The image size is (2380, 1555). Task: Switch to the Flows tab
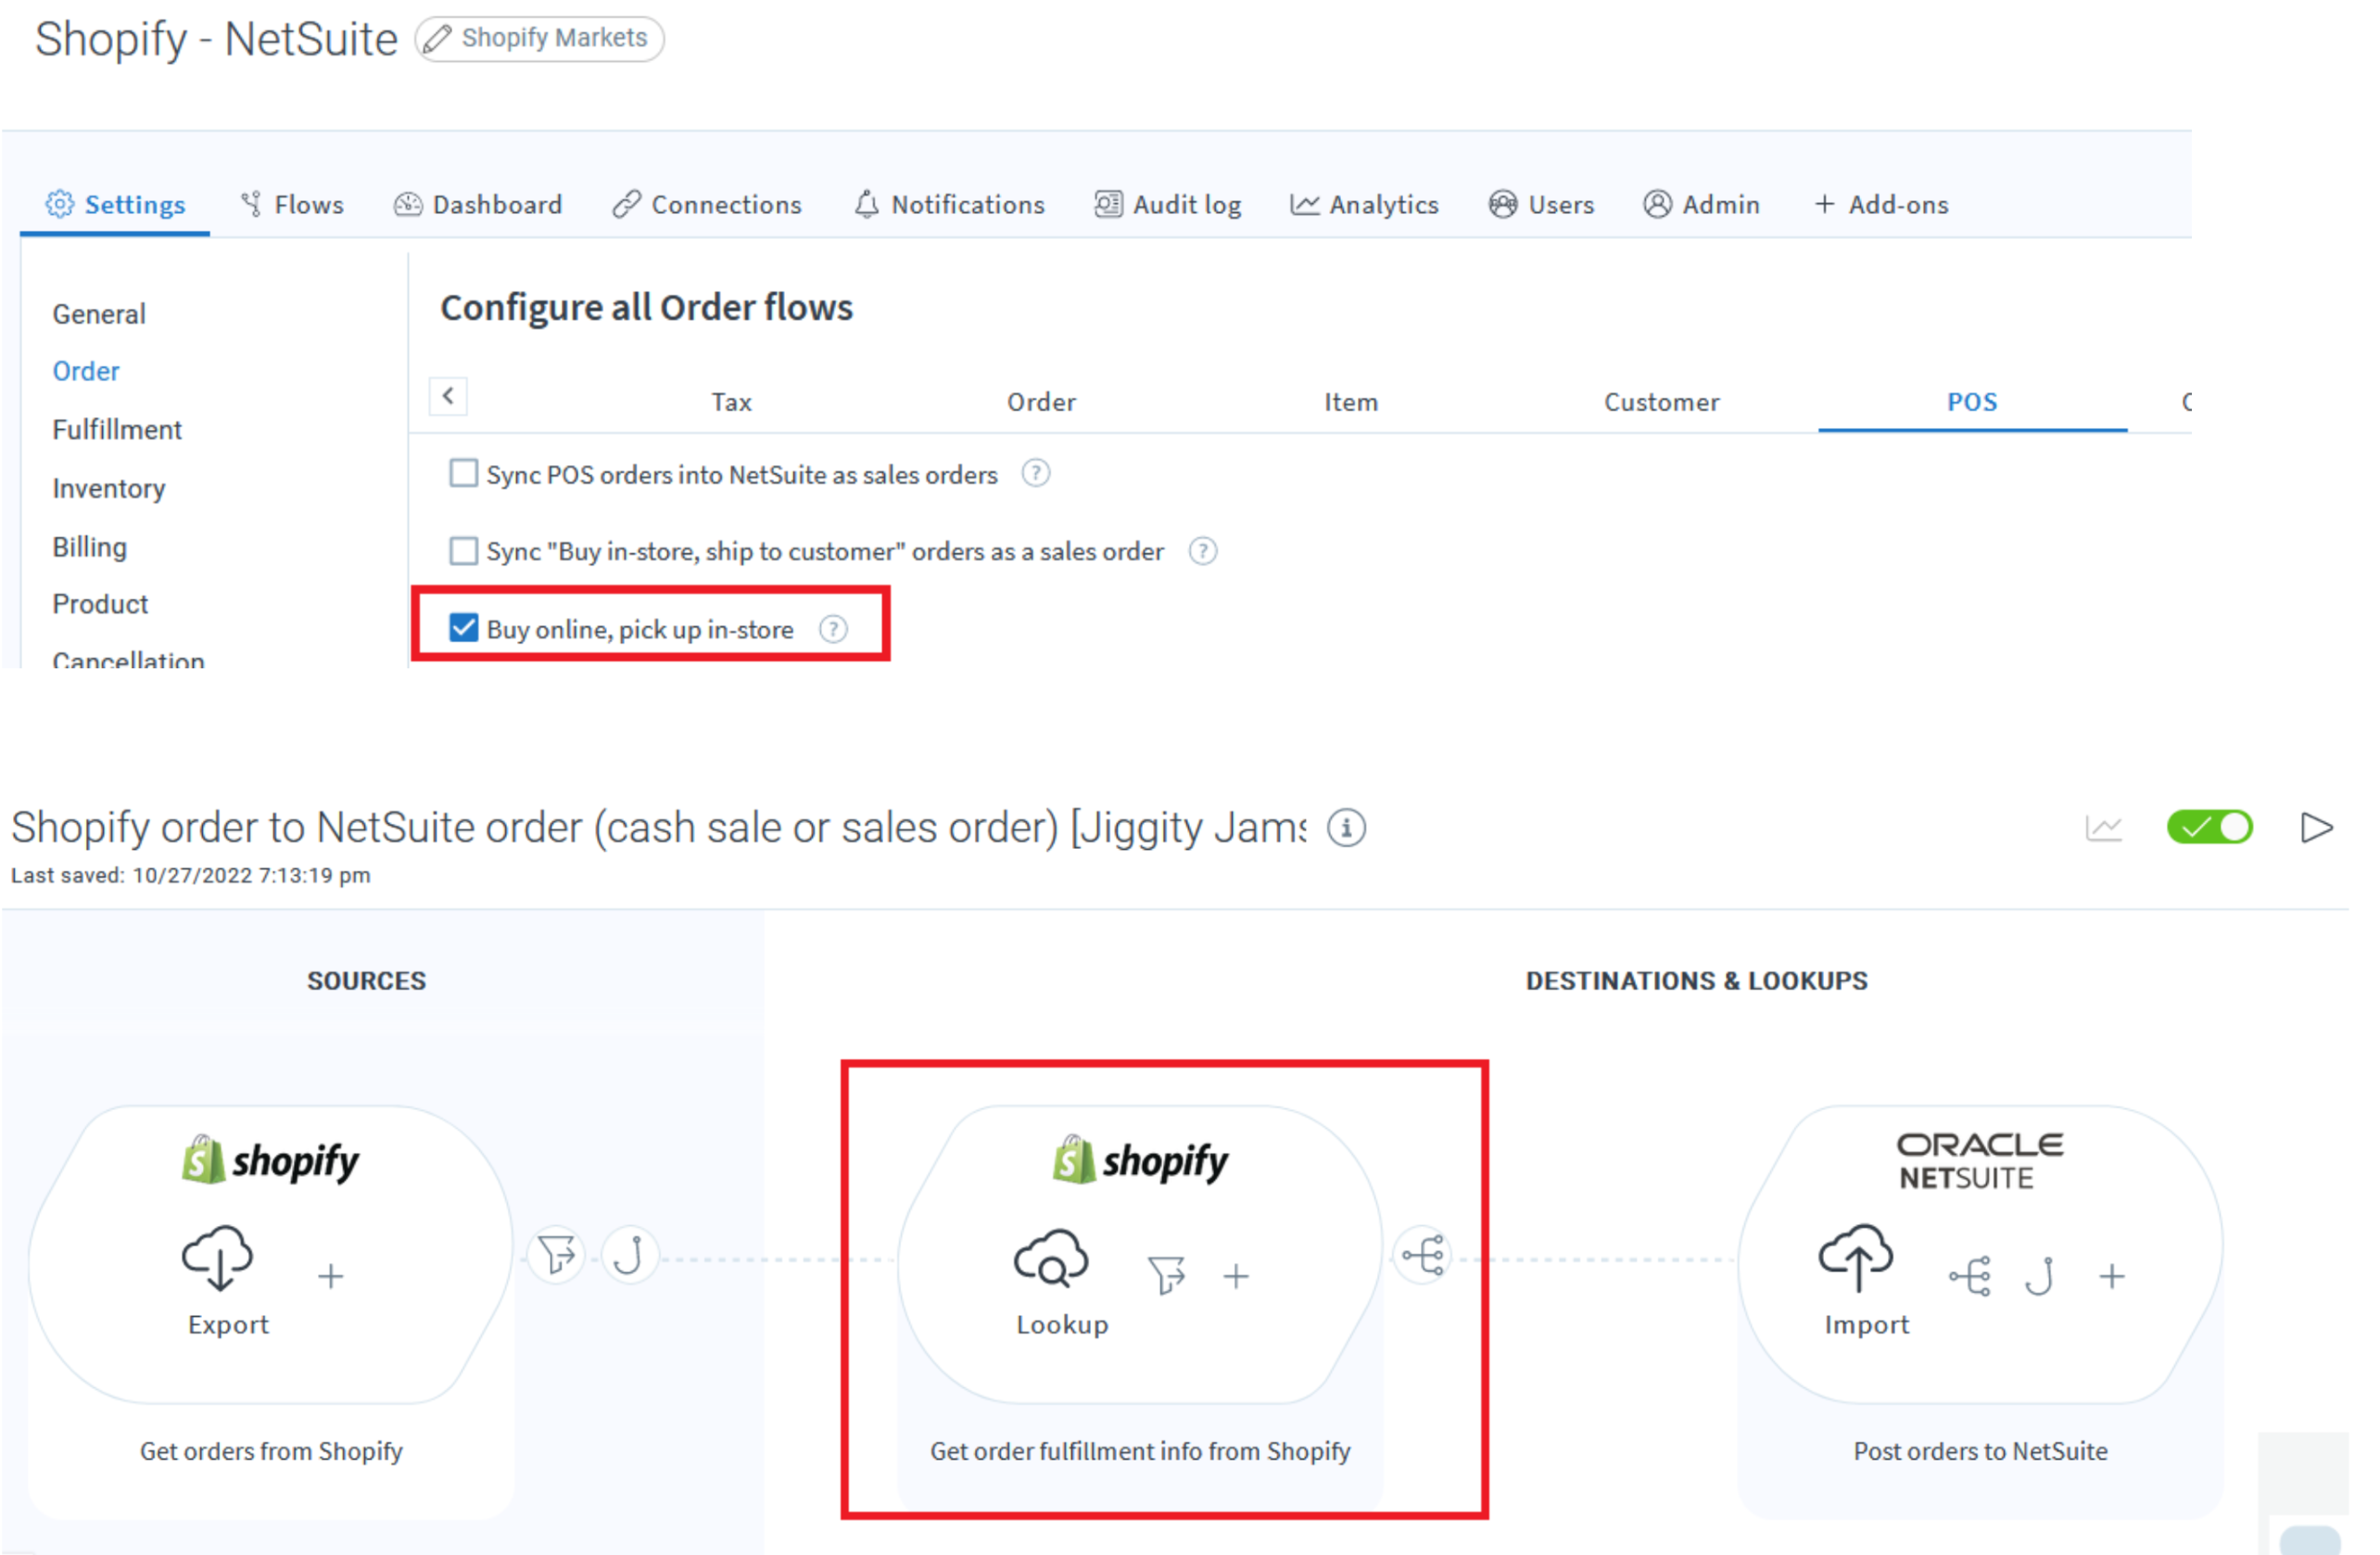[x=292, y=205]
